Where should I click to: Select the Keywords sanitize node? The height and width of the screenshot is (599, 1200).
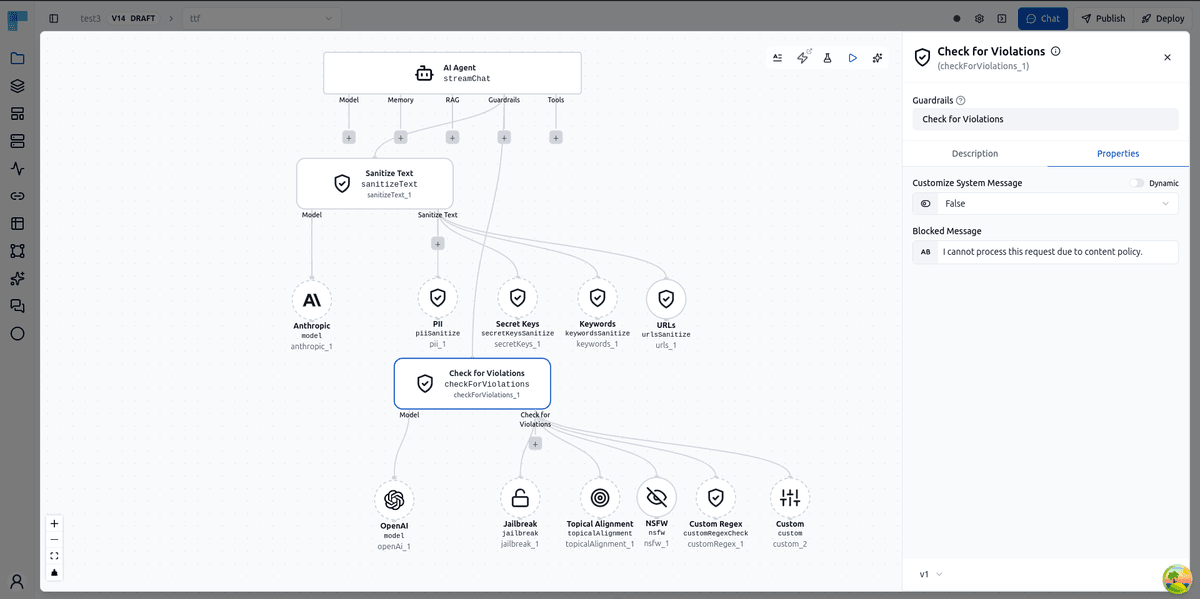597,297
